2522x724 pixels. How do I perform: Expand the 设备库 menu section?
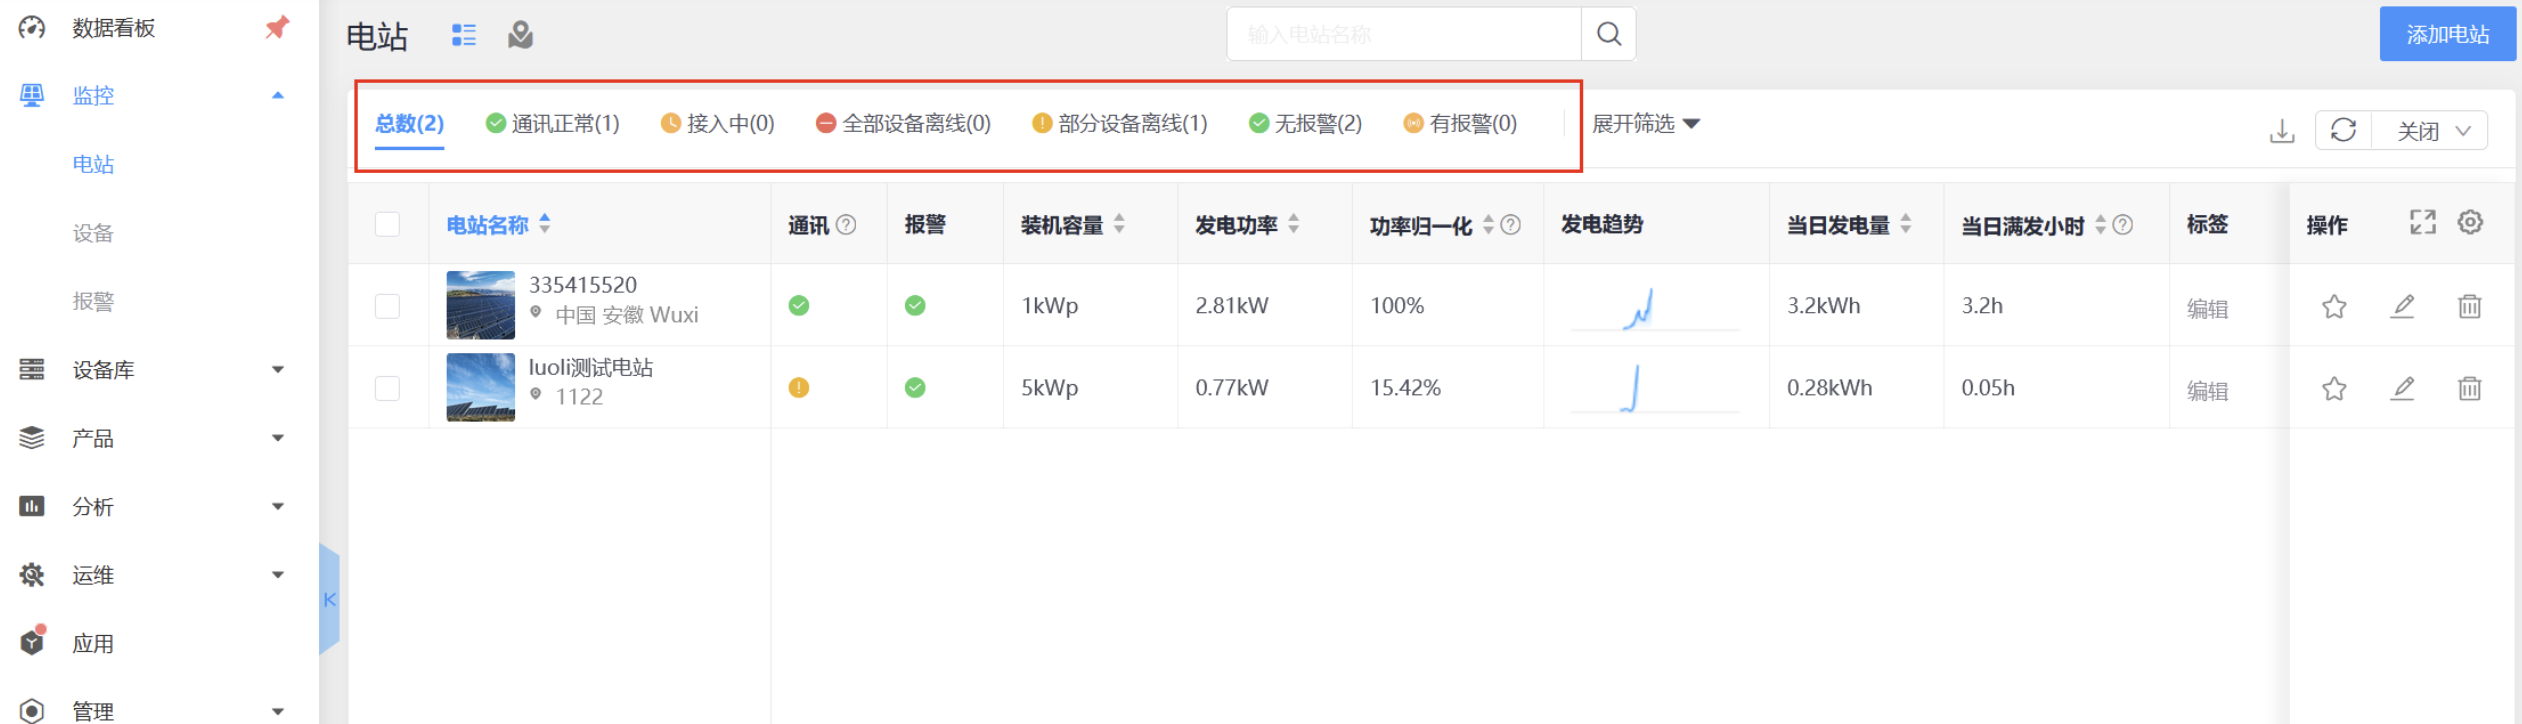(278, 370)
